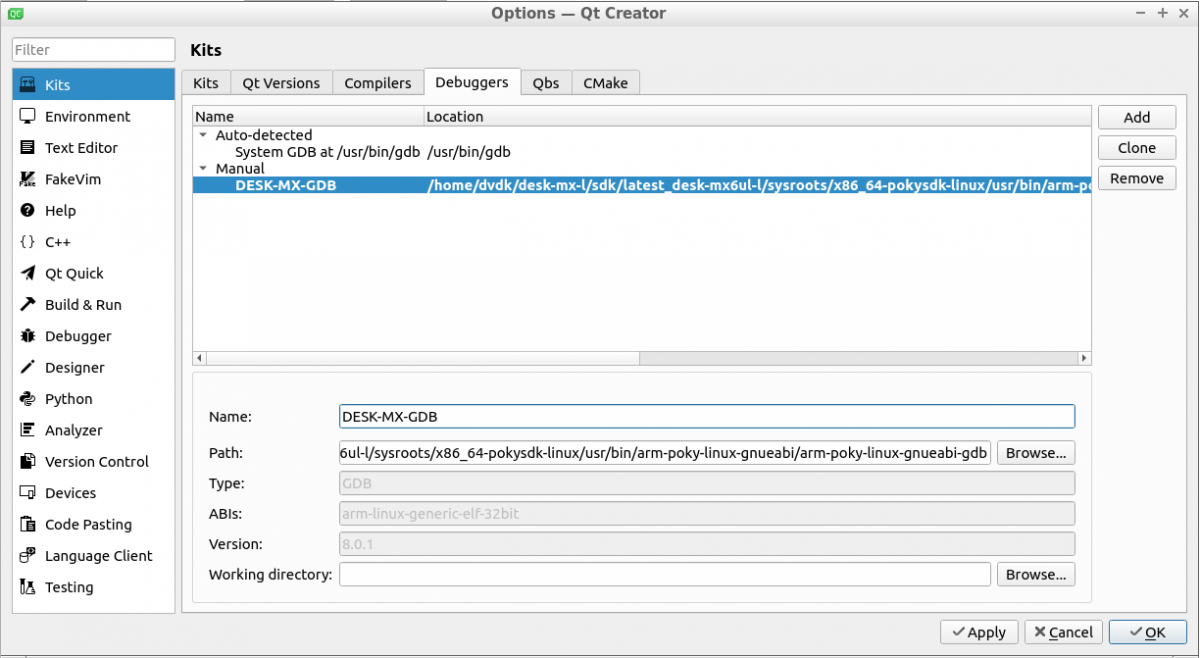Select the Qt Quick paper-plane icon
The width and height of the screenshot is (1200, 658).
(28, 274)
